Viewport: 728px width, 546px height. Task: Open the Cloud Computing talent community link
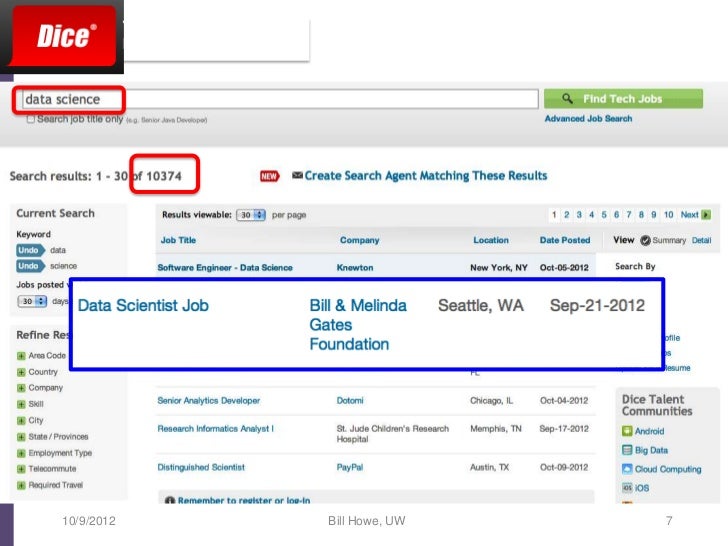(x=668, y=469)
